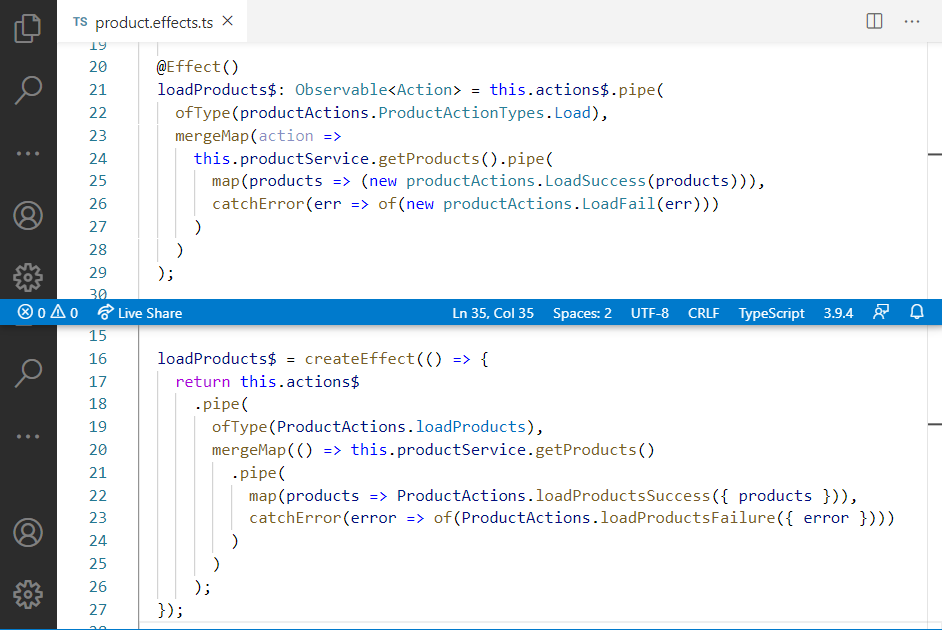Click the @Effect() decorator text
This screenshot has height=630, width=942.
[198, 67]
